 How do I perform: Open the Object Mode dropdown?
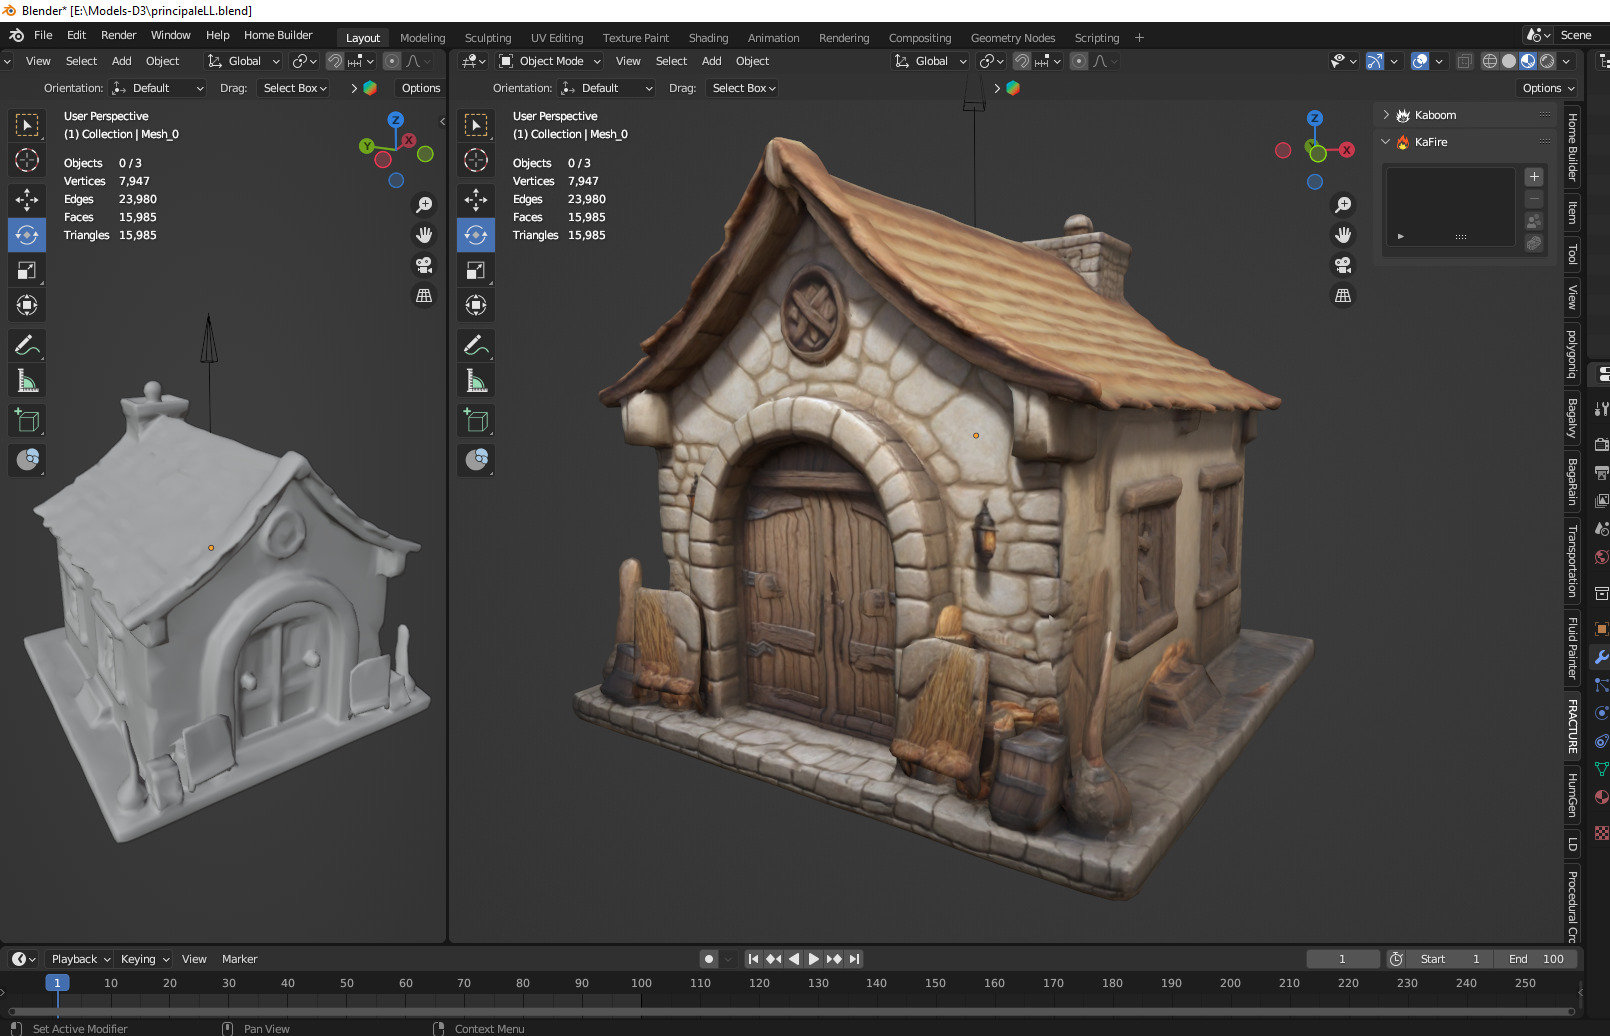(x=550, y=61)
